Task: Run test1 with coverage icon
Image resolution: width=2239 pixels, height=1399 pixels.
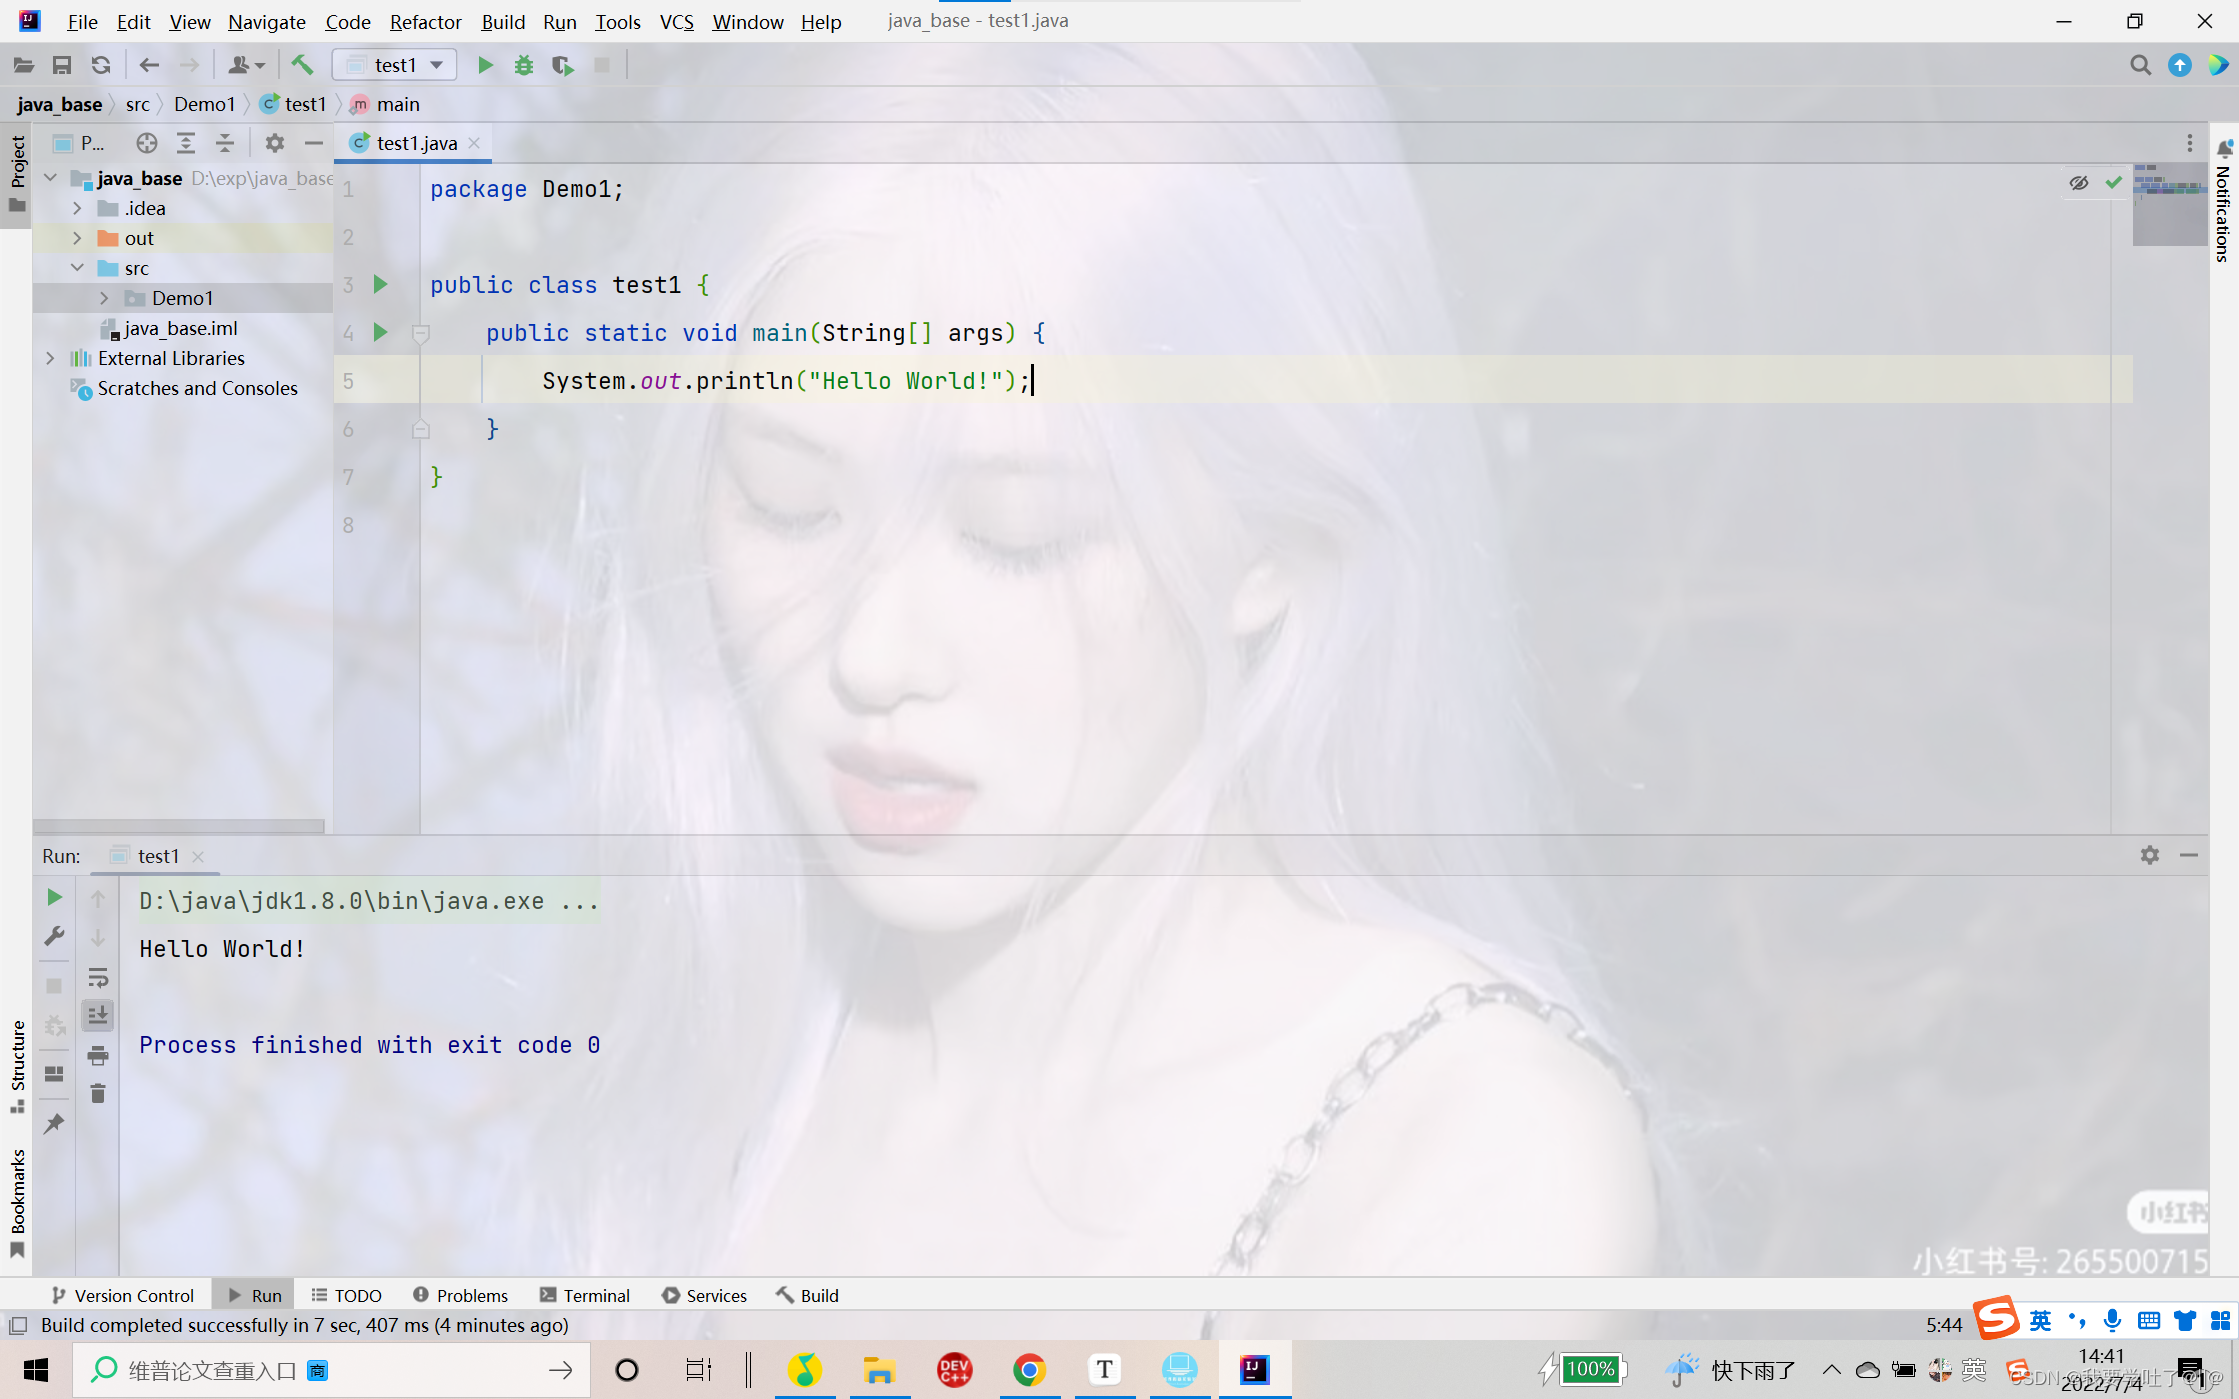Action: pos(563,65)
